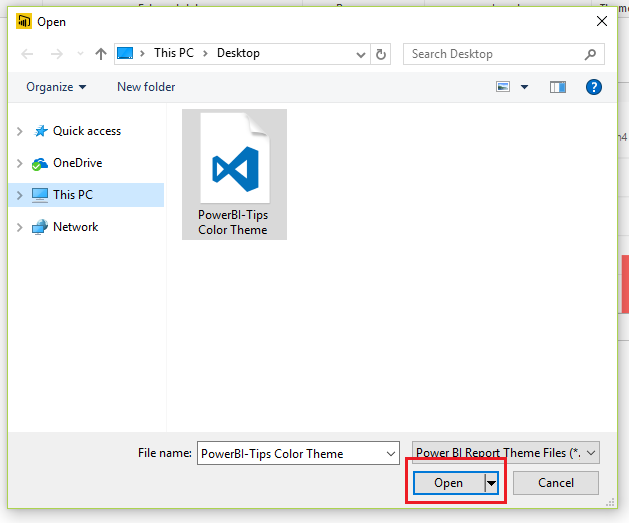Select Quick access in navigation pane
629x523 pixels.
tap(87, 131)
